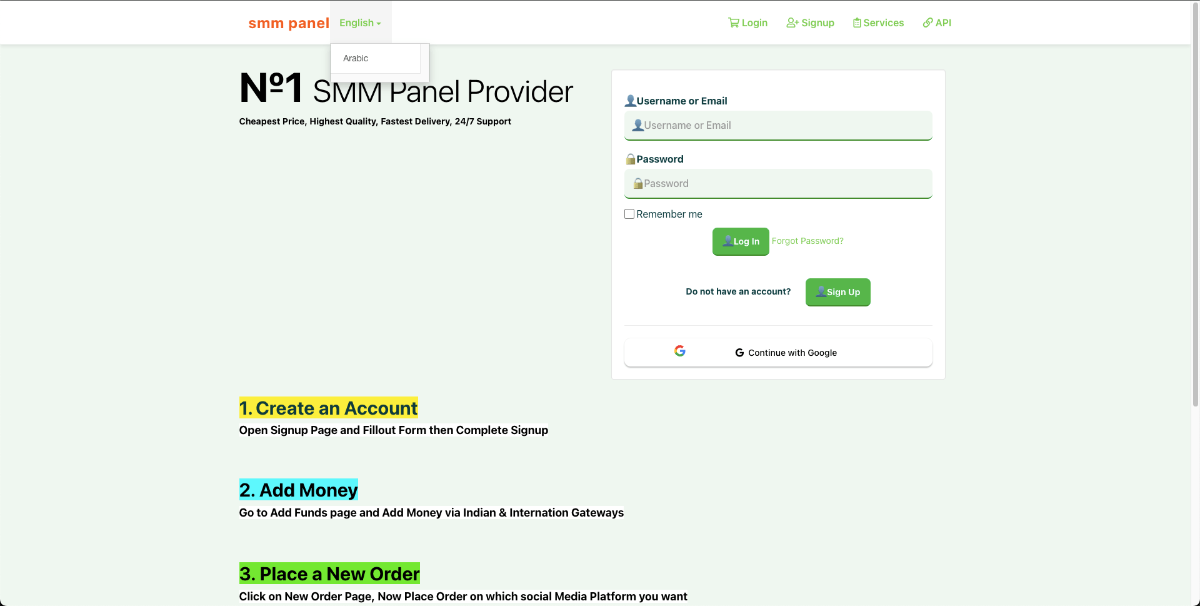Viewport: 1200px width, 606px height.
Task: Toggle the Remember me checkbox
Action: [629, 214]
